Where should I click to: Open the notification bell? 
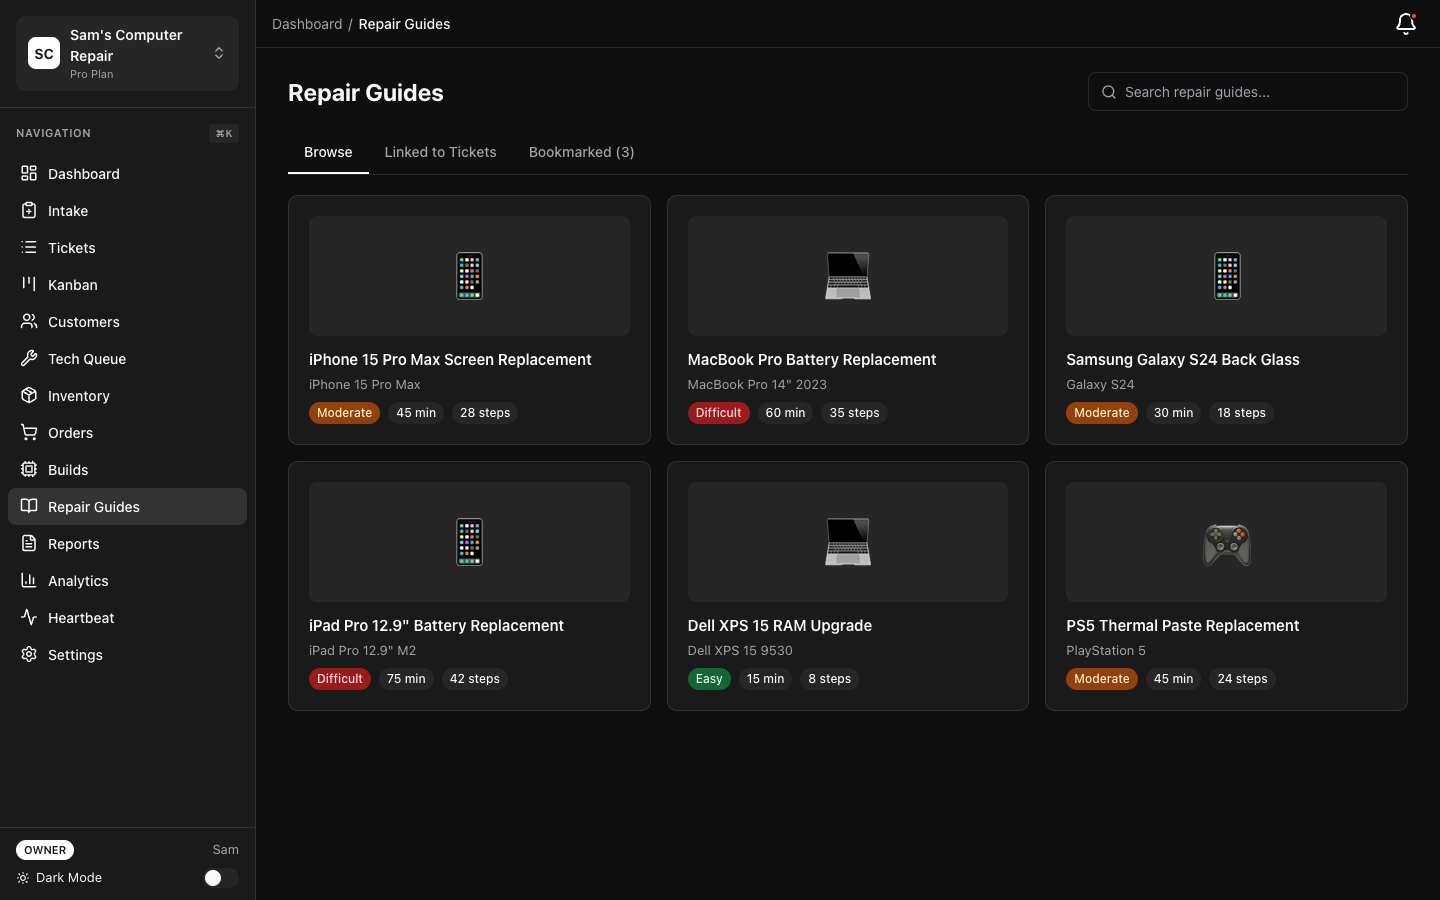(1406, 24)
